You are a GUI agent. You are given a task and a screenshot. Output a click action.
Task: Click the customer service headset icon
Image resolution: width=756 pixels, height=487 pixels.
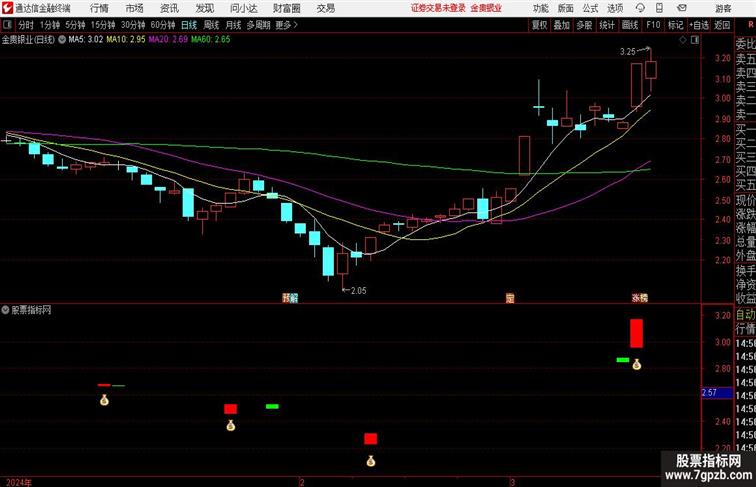click(x=640, y=8)
